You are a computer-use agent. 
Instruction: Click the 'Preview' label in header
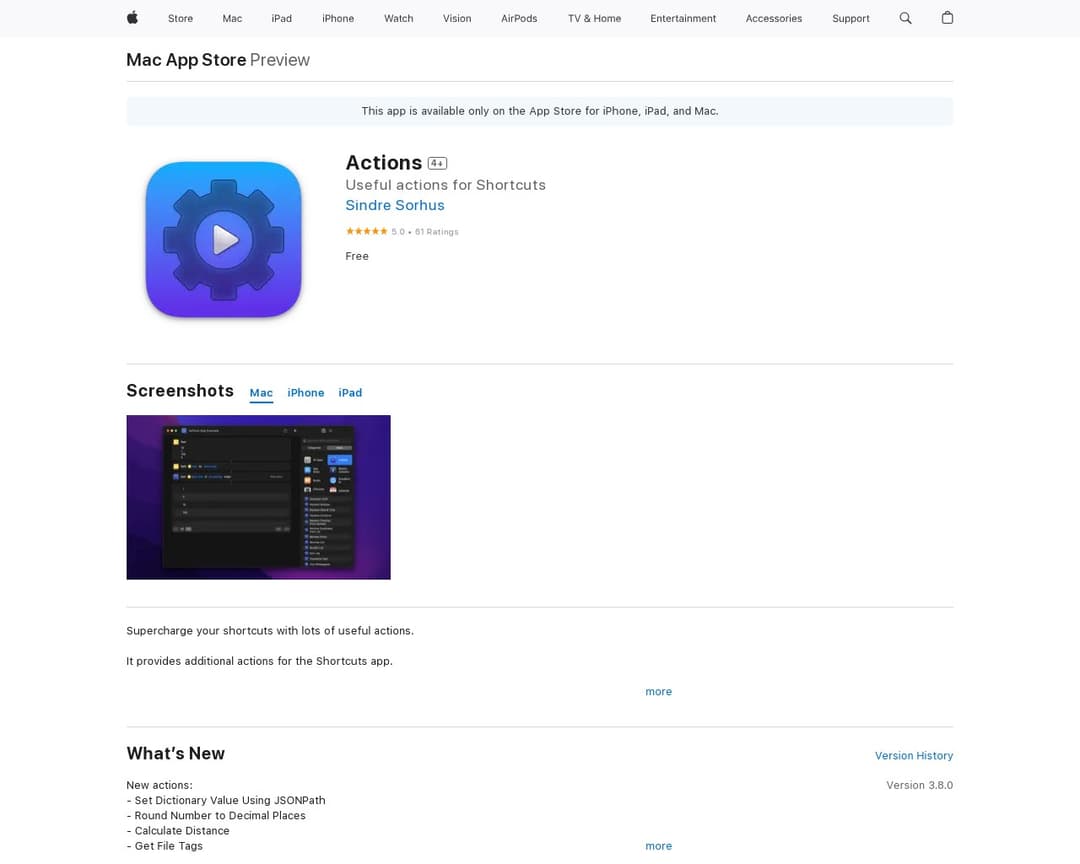click(280, 60)
